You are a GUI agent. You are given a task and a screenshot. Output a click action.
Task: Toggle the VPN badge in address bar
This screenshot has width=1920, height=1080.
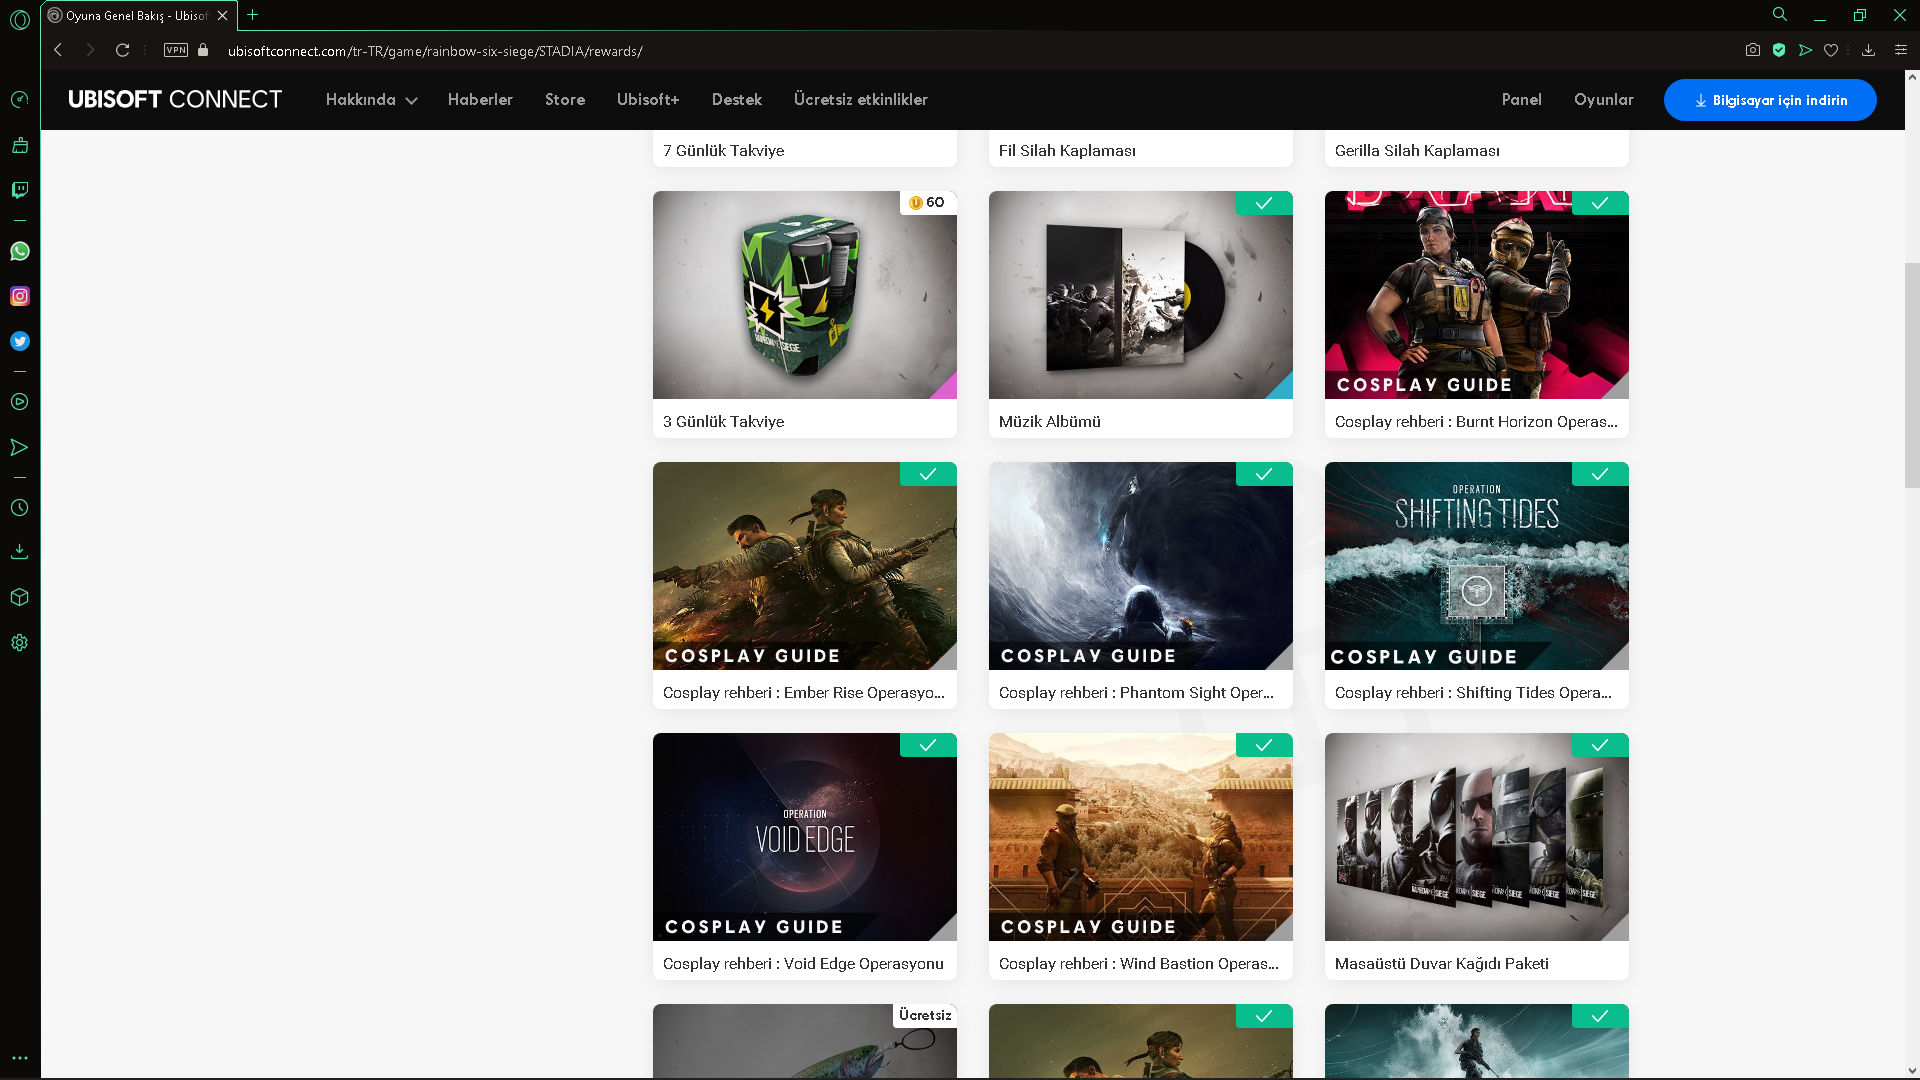(176, 50)
